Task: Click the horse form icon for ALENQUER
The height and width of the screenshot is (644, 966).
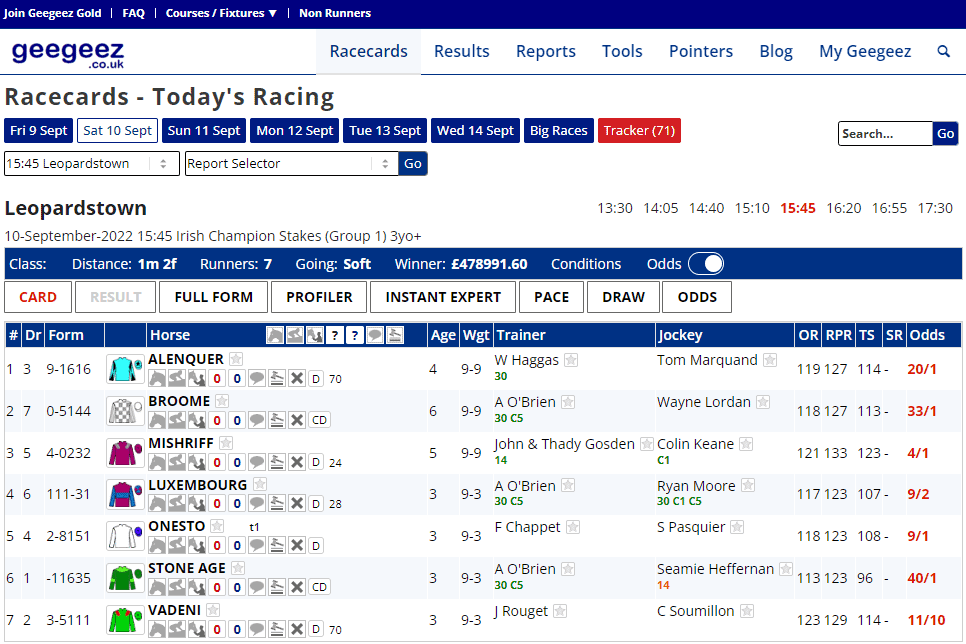Action: click(x=157, y=378)
